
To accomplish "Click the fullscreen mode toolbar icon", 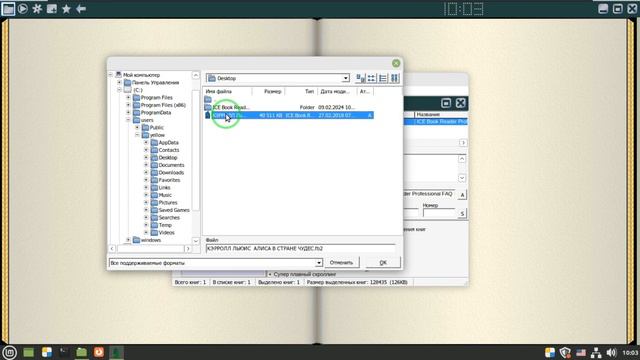I will [x=52, y=8].
